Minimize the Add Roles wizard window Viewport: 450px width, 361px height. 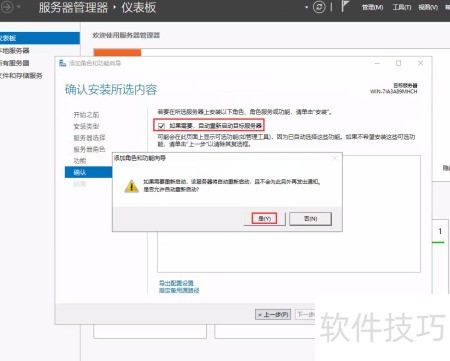[x=377, y=63]
